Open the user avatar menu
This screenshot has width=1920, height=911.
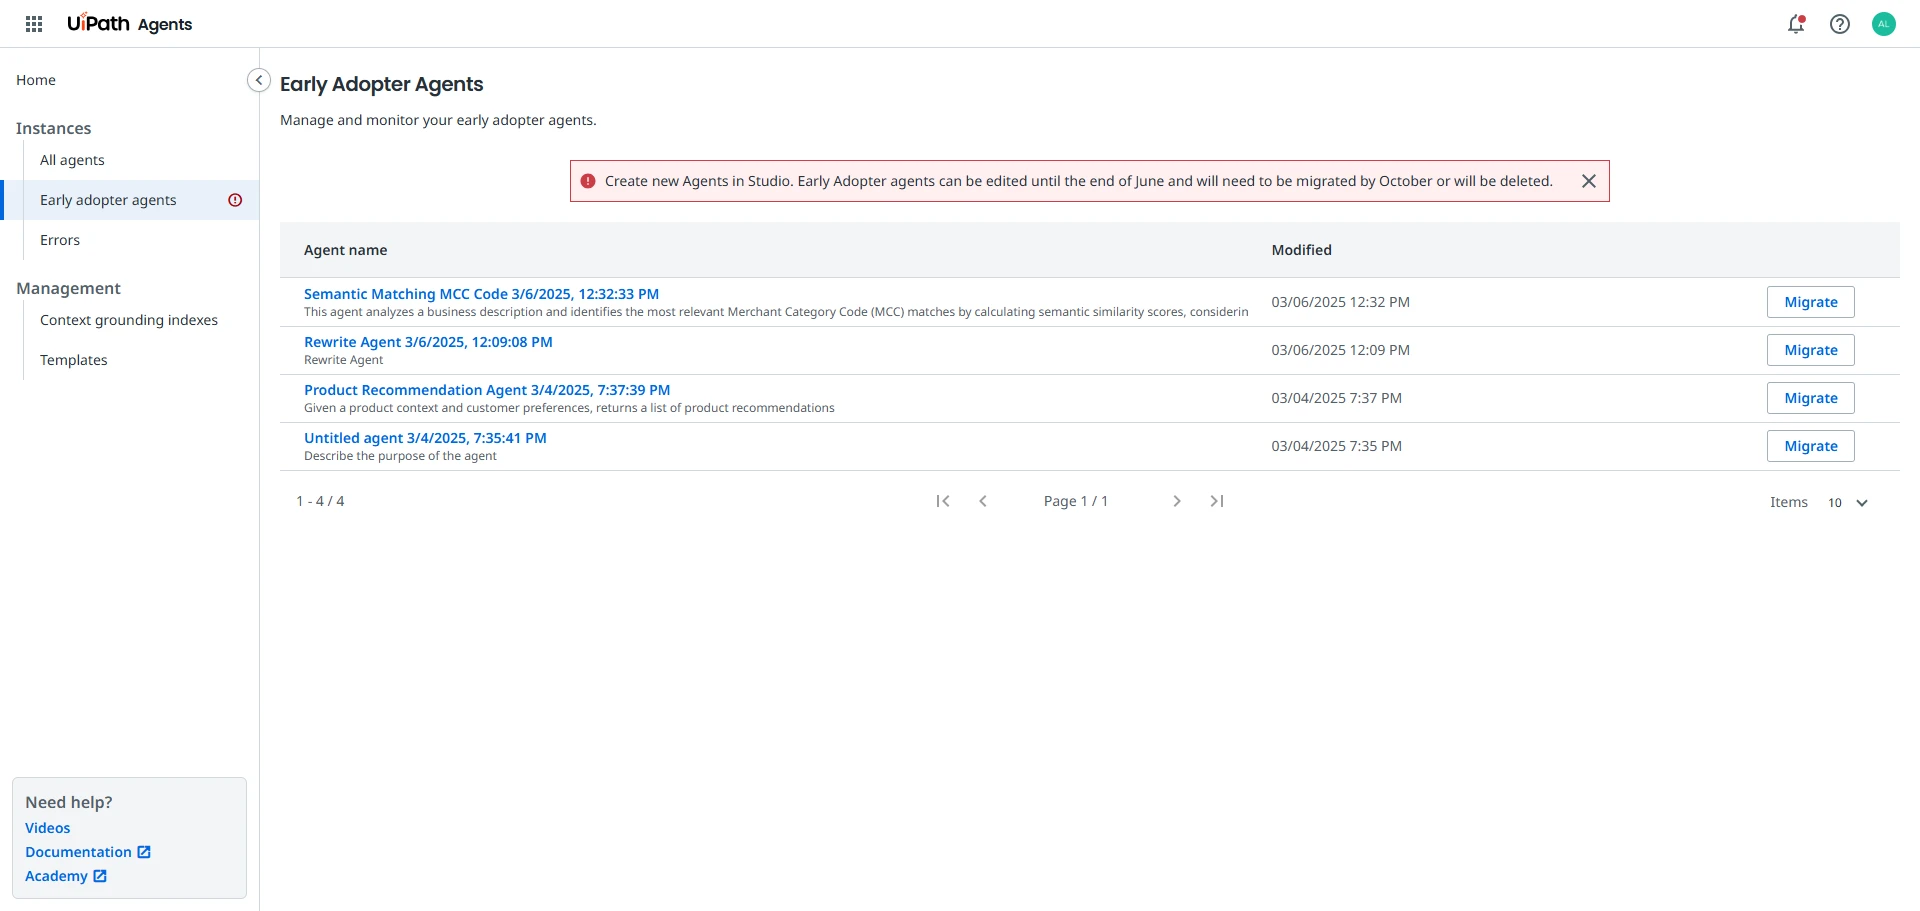click(1884, 24)
